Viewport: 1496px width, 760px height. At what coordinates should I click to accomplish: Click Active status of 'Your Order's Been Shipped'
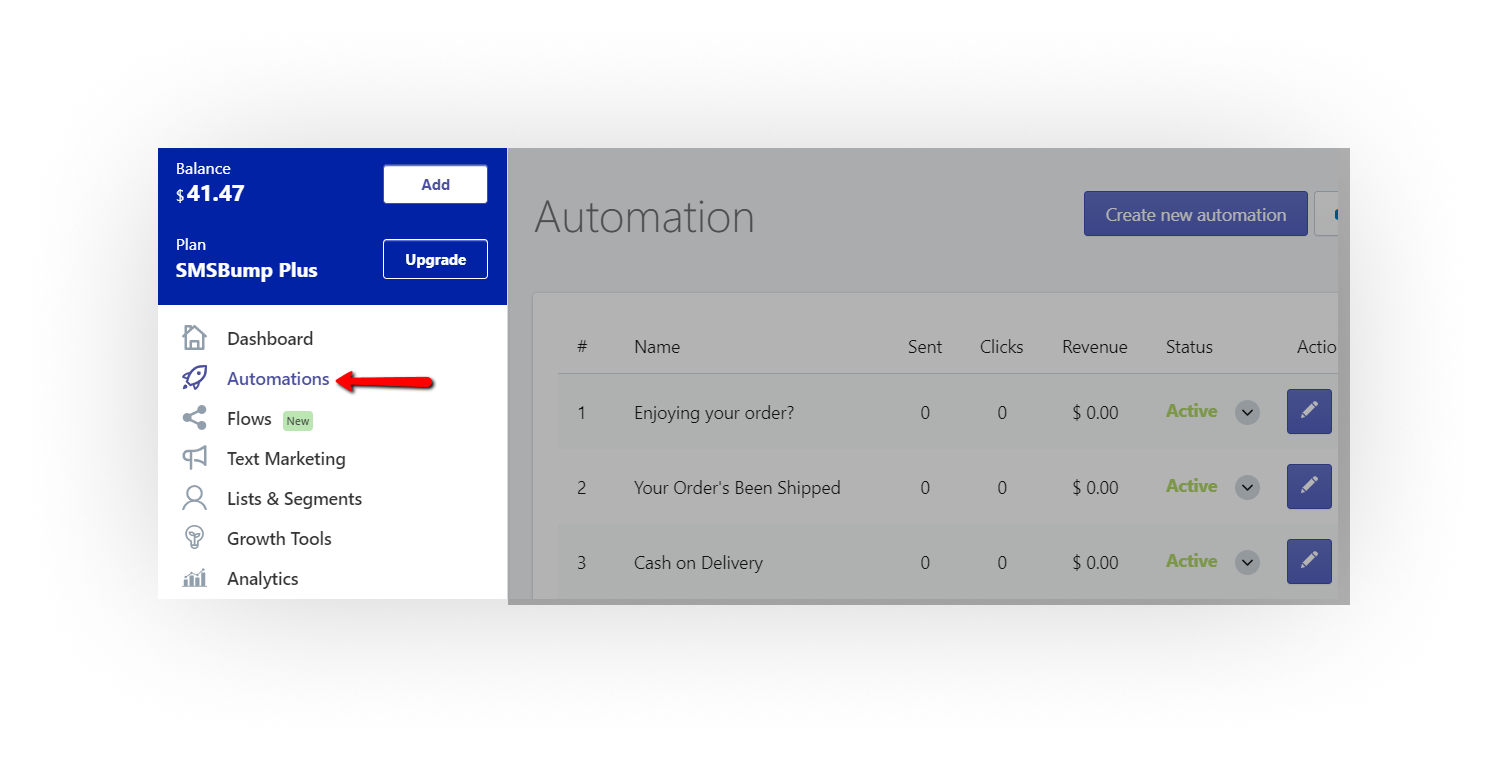coord(1191,486)
